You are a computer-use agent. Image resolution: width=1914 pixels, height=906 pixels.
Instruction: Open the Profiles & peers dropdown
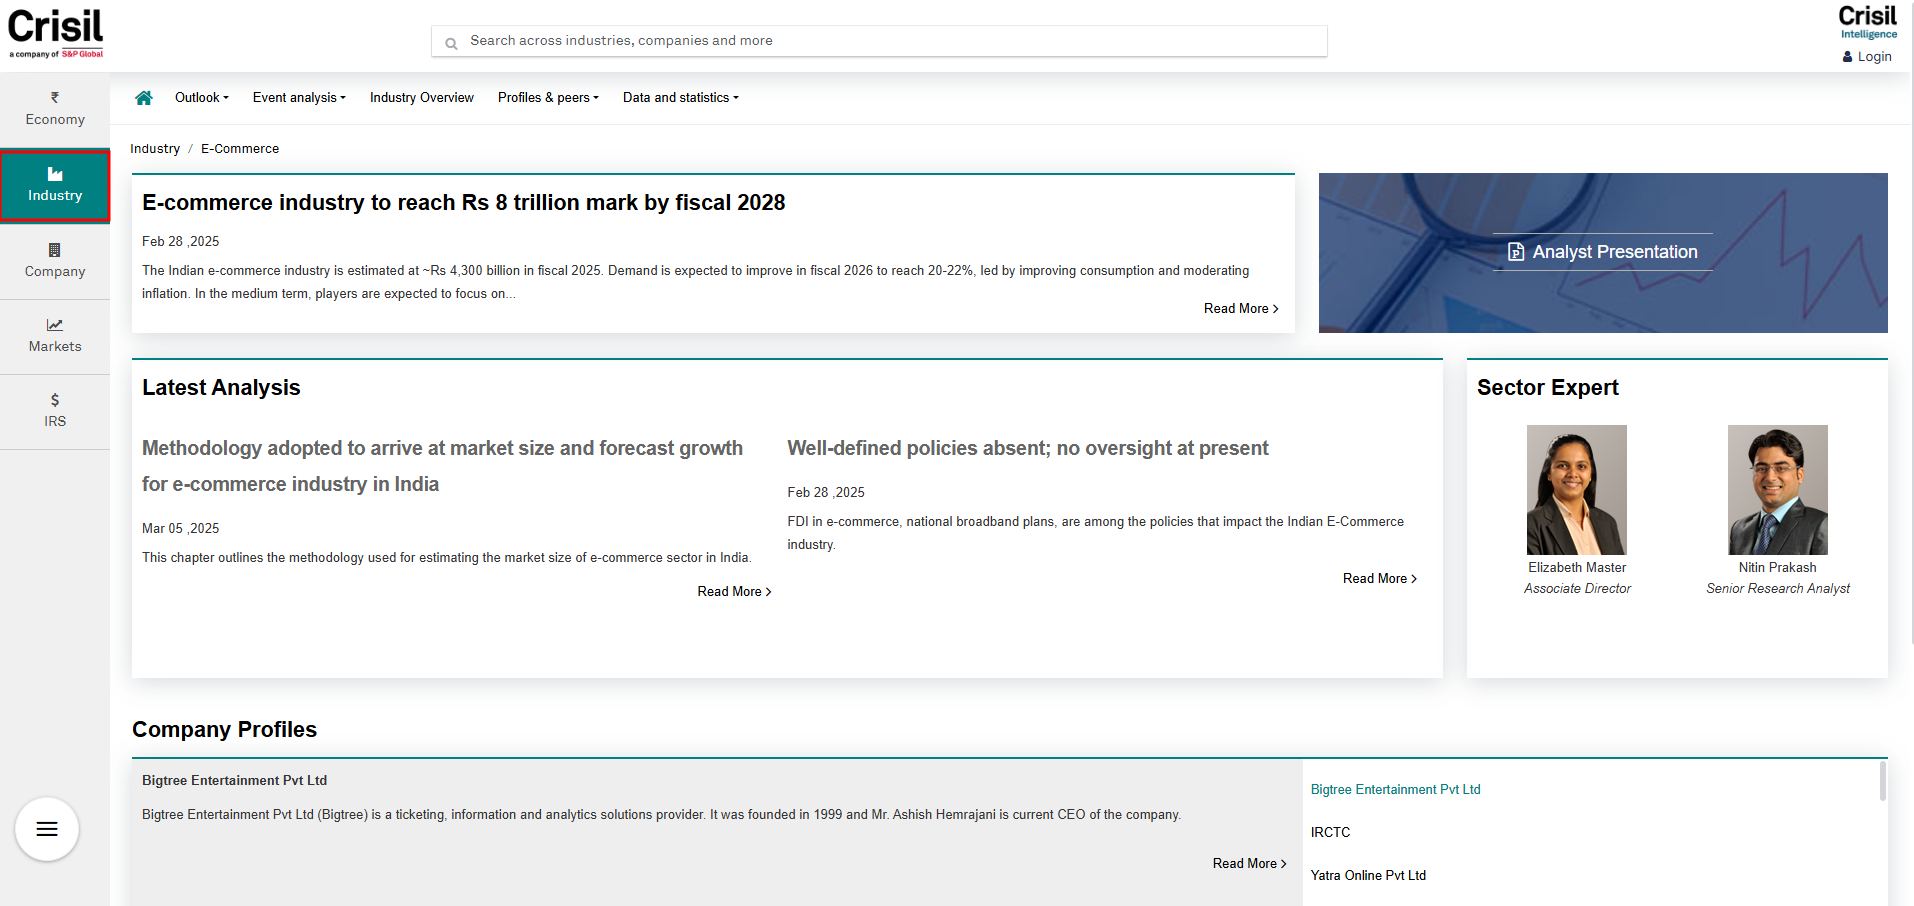tap(548, 98)
